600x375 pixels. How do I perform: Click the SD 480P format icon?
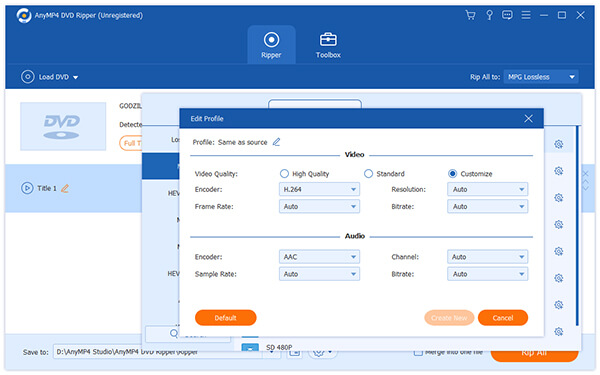coord(250,348)
